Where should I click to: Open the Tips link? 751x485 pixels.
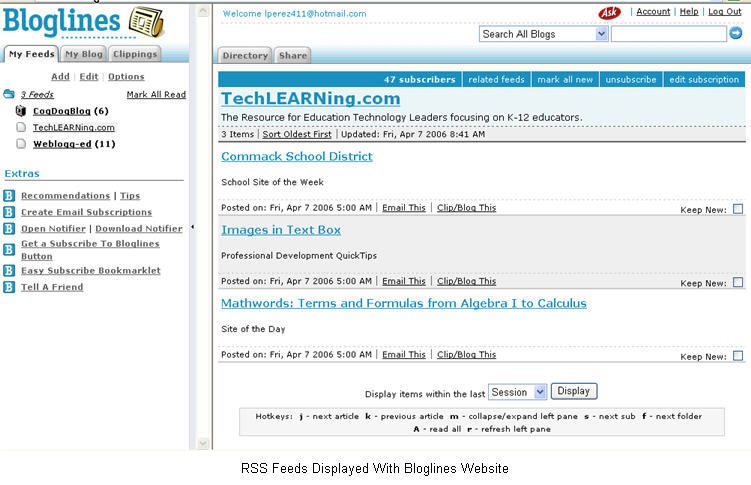coord(130,195)
